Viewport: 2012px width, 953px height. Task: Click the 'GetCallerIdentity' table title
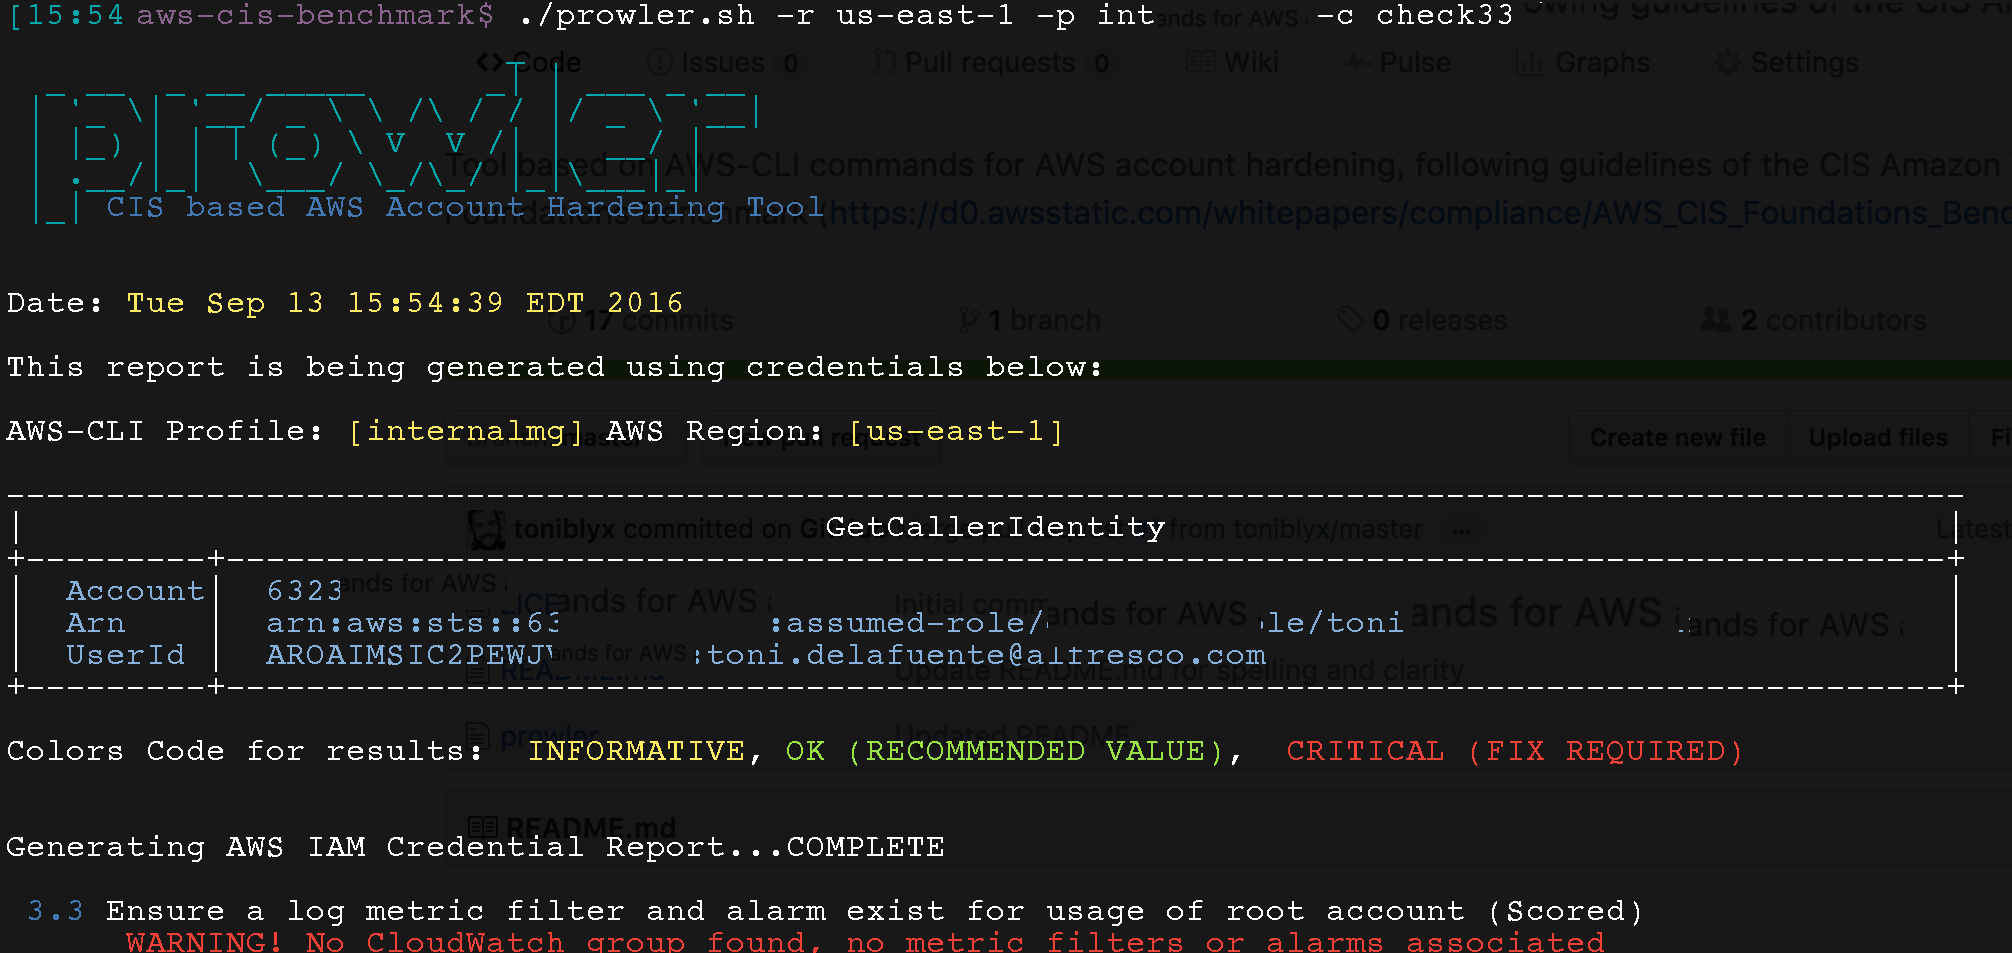995,527
